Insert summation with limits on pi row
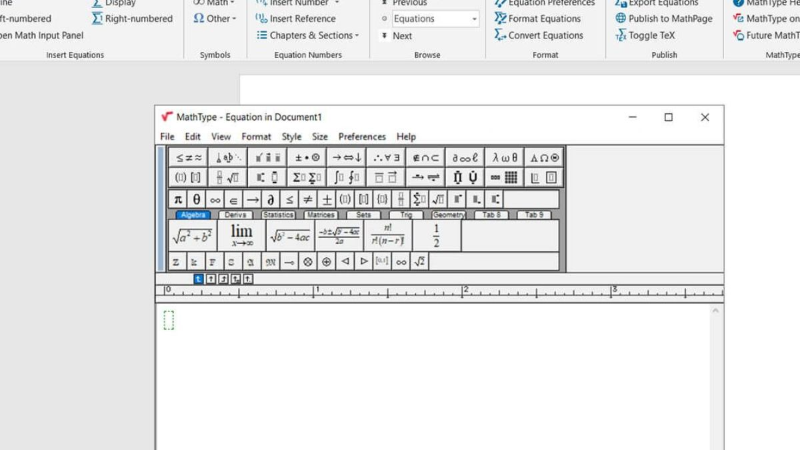The width and height of the screenshot is (800, 450). coord(419,199)
